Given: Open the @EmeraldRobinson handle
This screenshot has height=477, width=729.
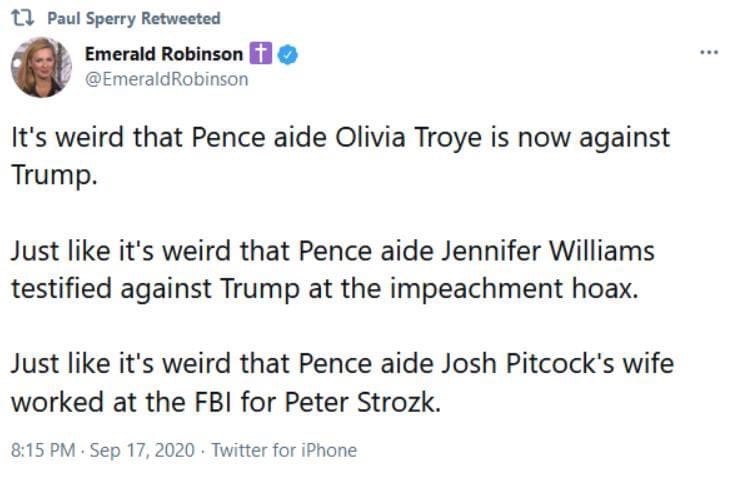Looking at the screenshot, I should [x=166, y=79].
